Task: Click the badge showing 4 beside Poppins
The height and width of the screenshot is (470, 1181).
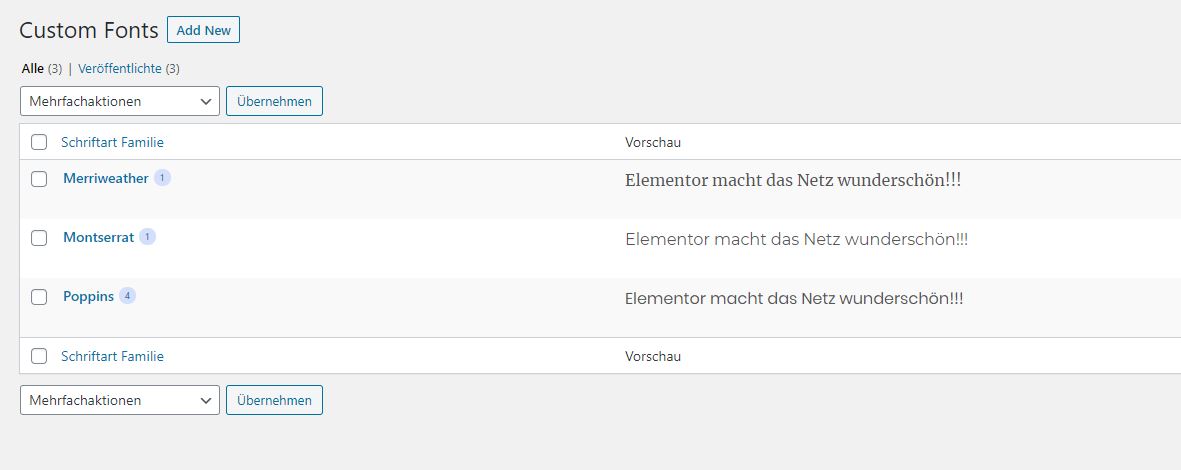Action: pyautogui.click(x=127, y=296)
